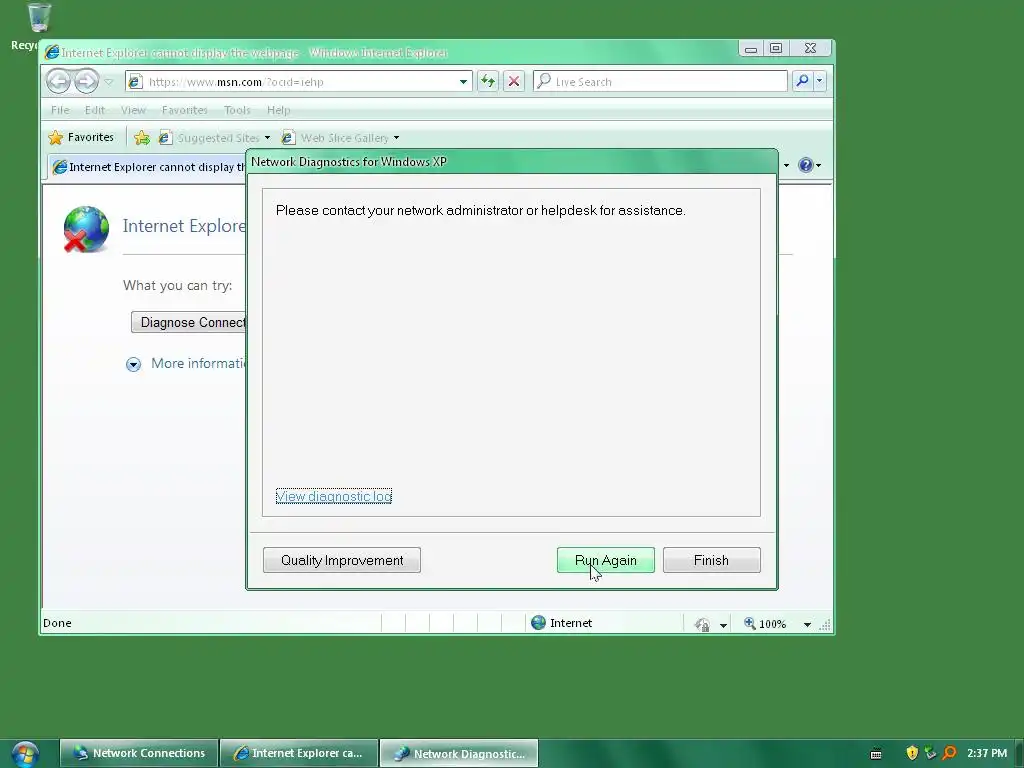Open the File menu
The height and width of the screenshot is (768, 1024).
(x=60, y=110)
